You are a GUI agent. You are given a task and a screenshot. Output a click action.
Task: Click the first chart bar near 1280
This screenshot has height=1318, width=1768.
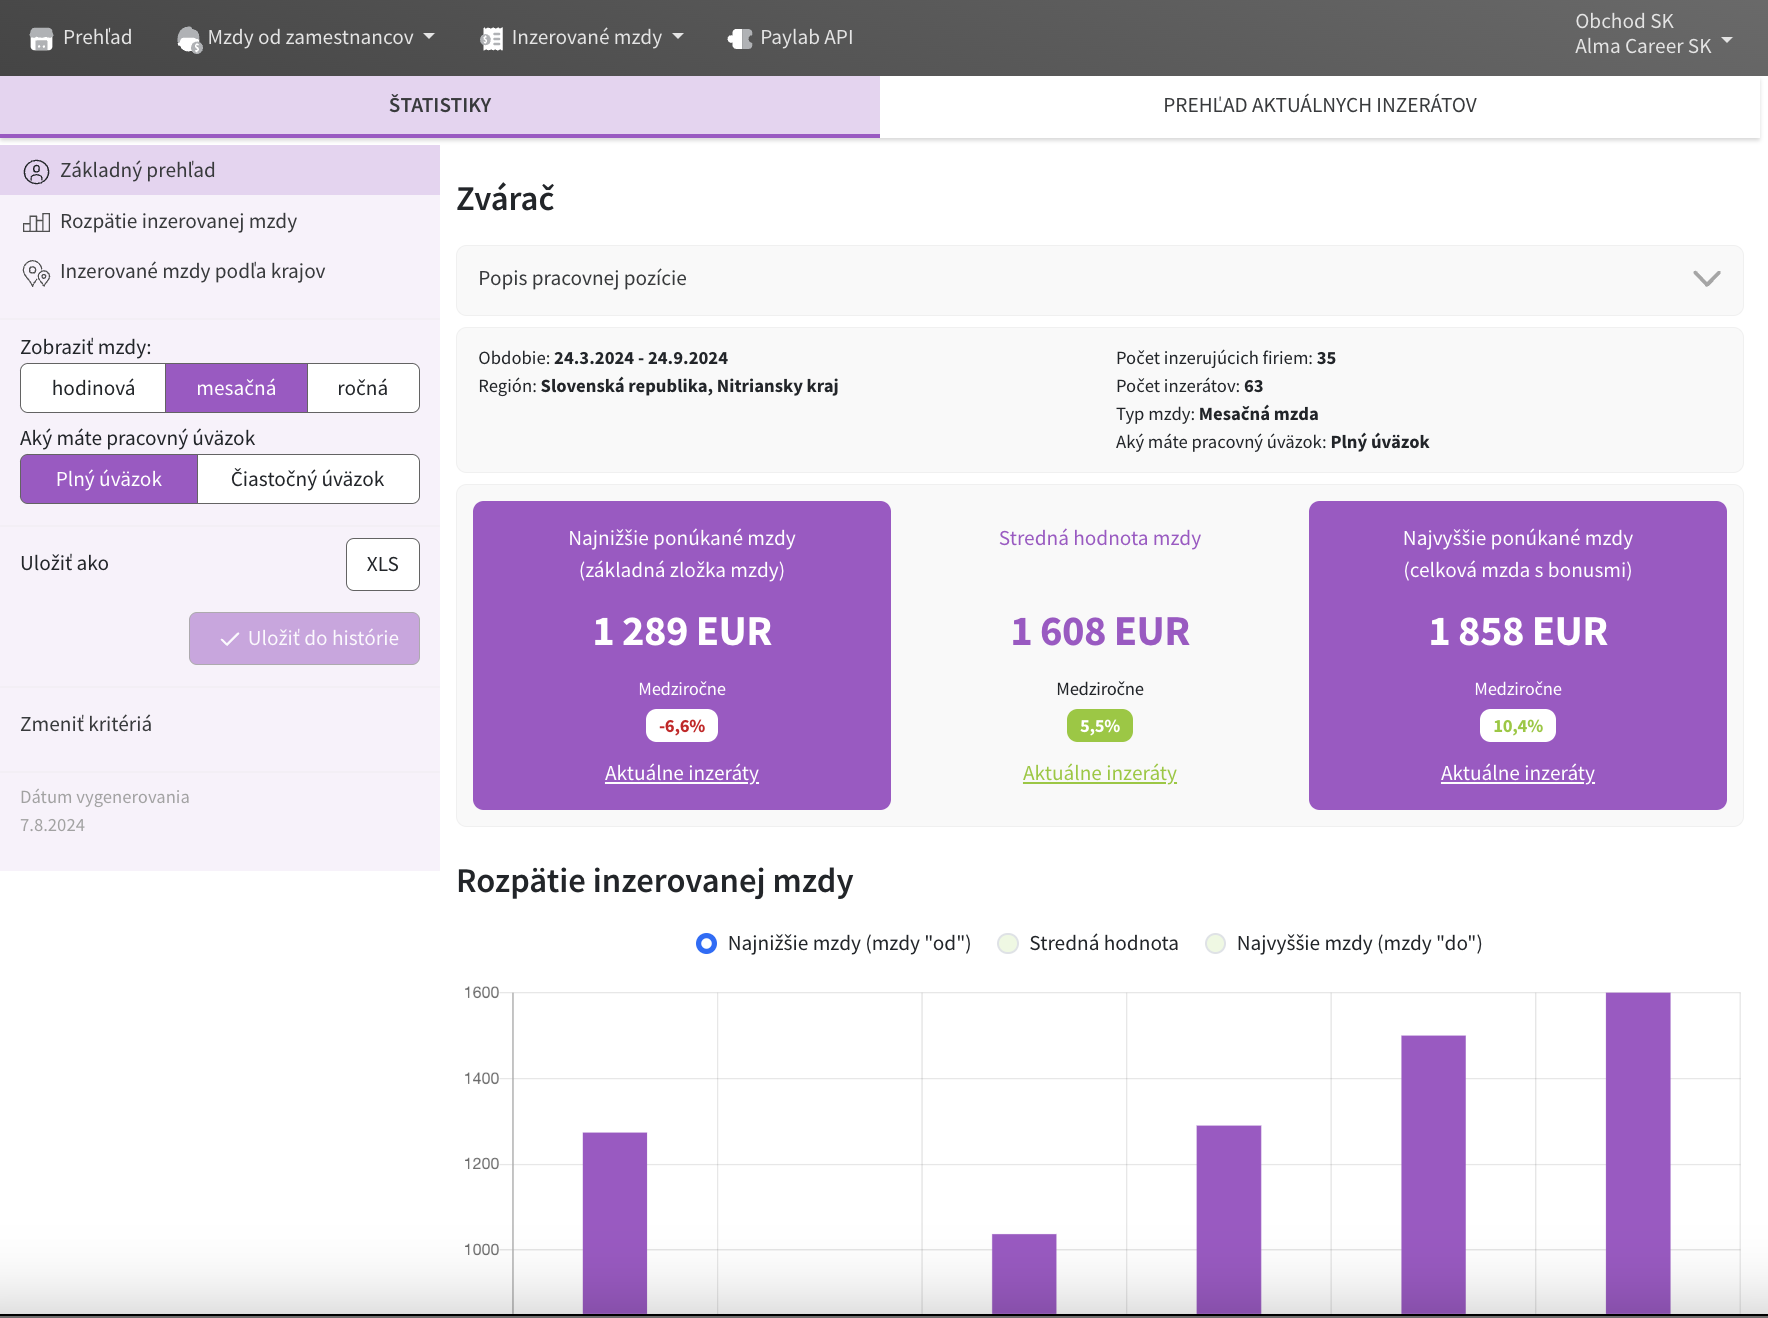615,1222
